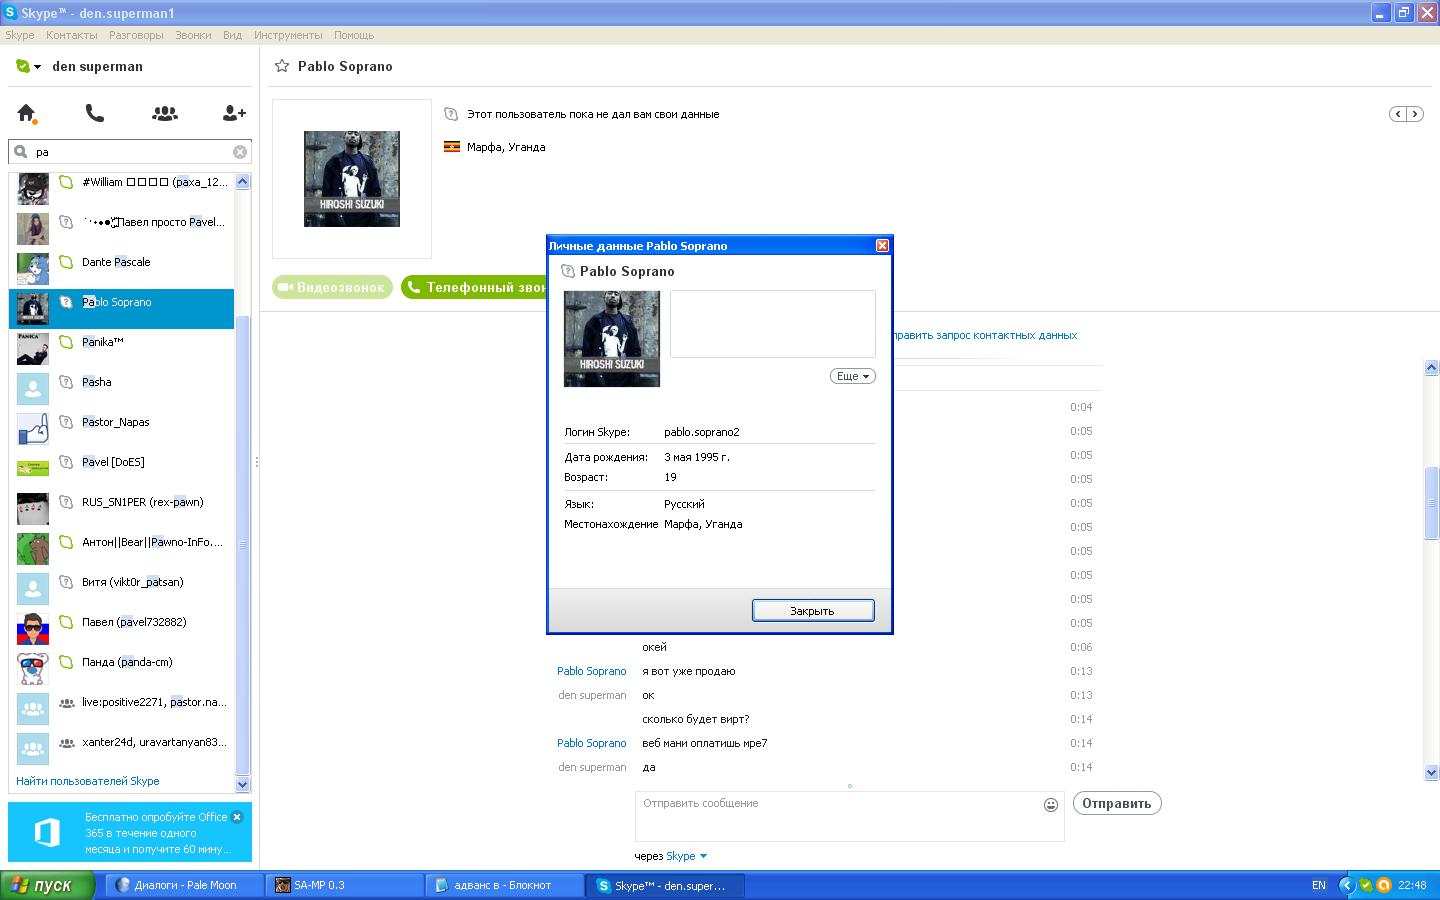The height and width of the screenshot is (900, 1440).
Task: Click the Office 365 ad banner icon
Action: (x=47, y=832)
